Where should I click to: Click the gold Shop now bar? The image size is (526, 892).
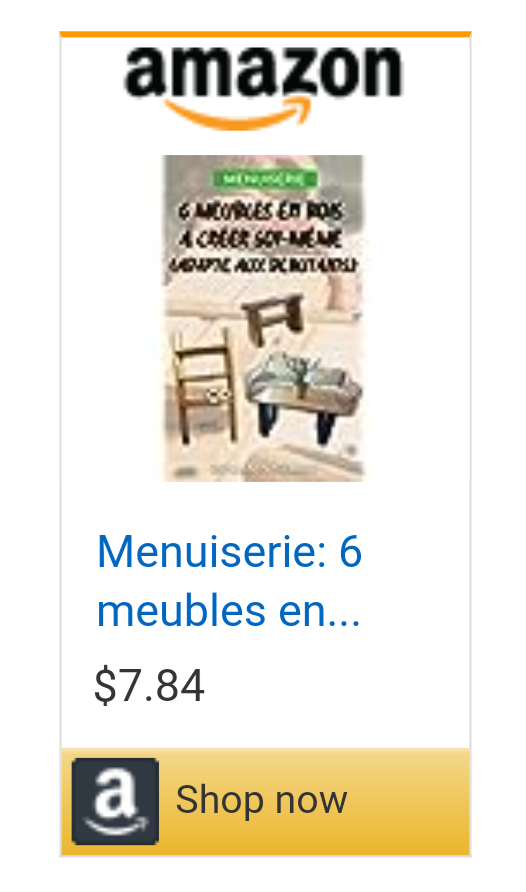266,802
